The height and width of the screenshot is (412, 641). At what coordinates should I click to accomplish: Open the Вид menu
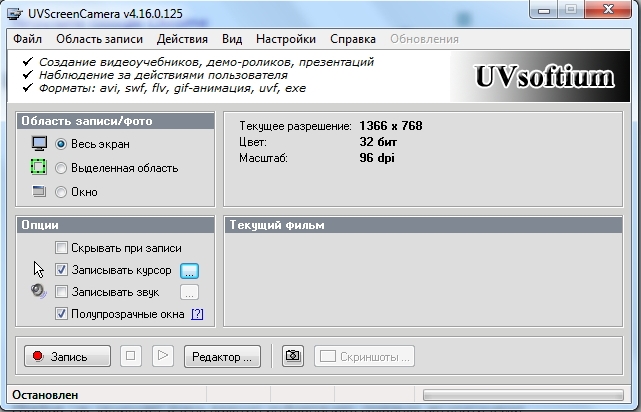232,39
